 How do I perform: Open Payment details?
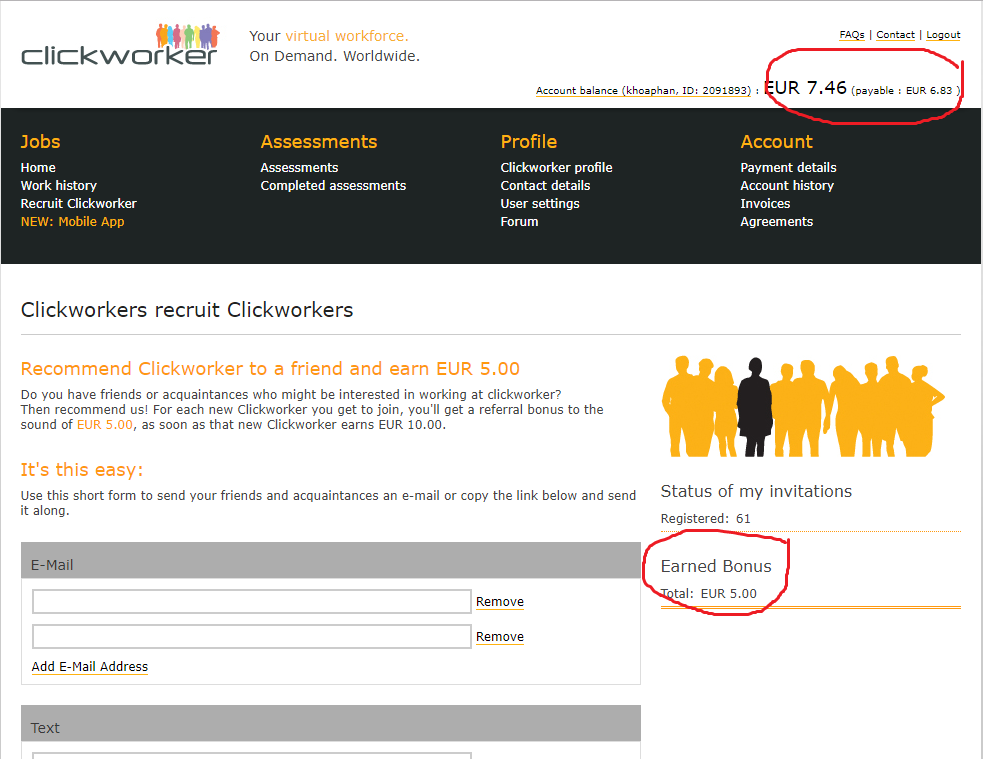(788, 167)
